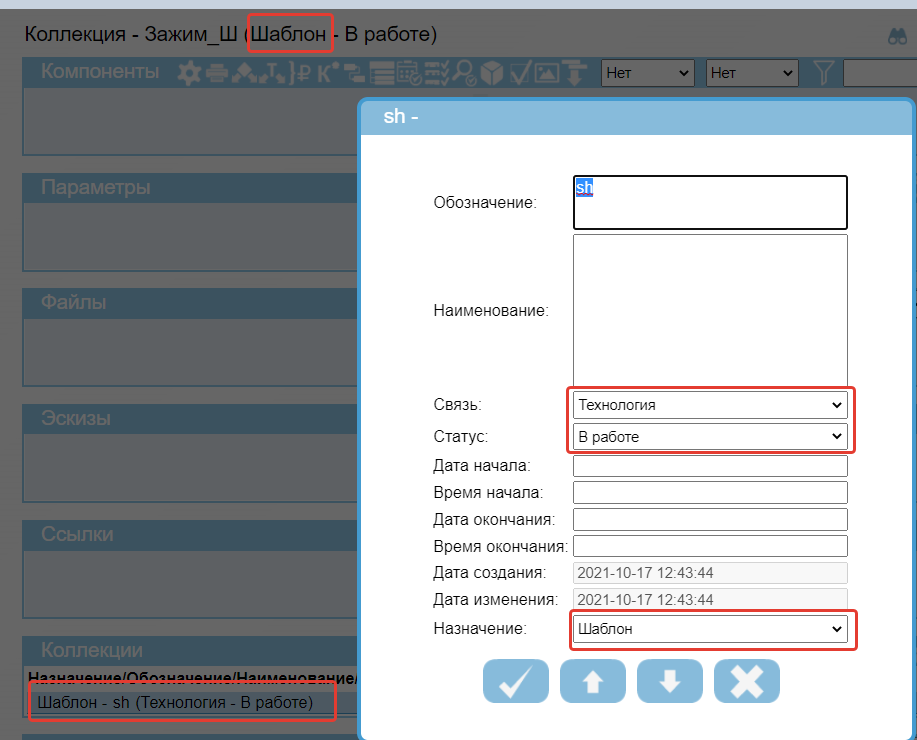Click the image picture icon in toolbar
This screenshot has width=917, height=740.
[x=547, y=73]
